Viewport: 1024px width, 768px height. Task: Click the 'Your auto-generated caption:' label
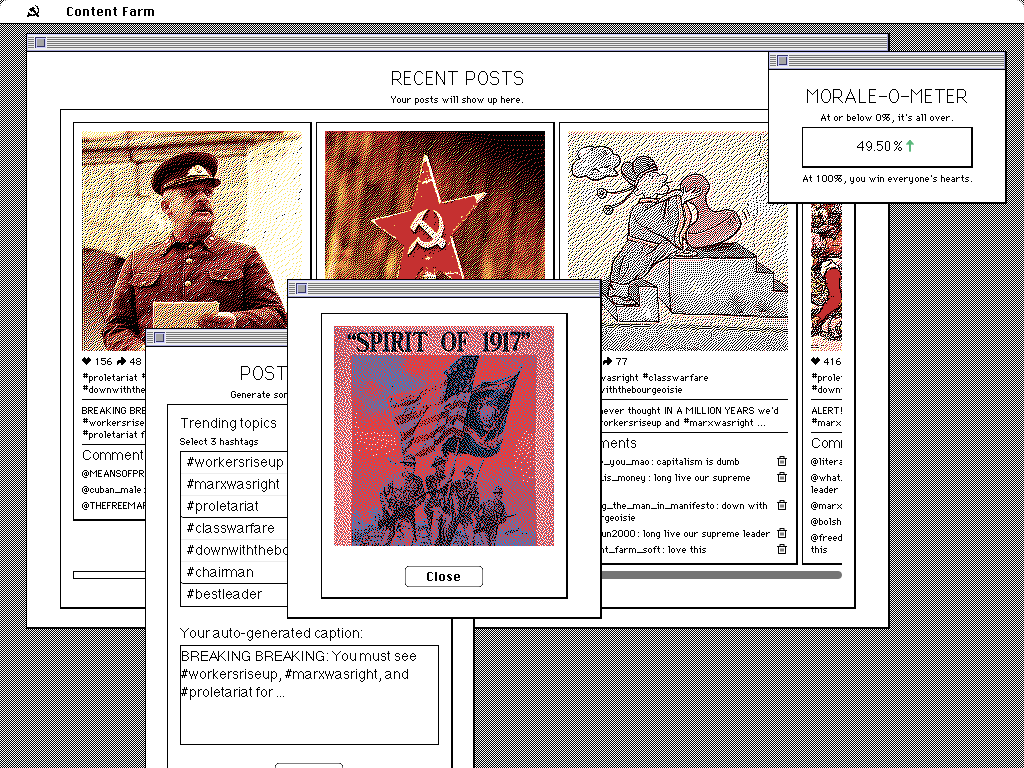[x=271, y=633]
